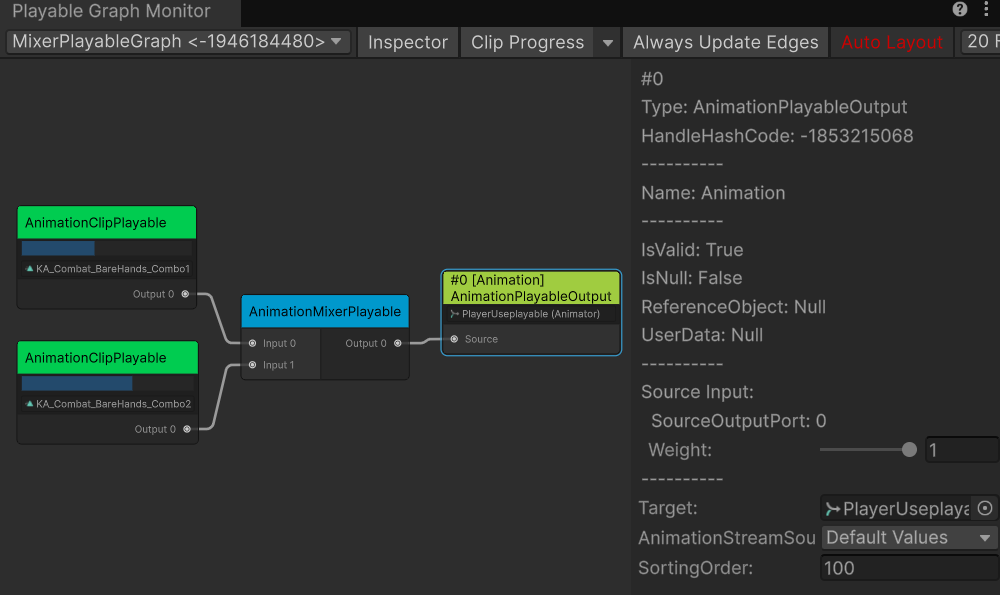Toggle the Auto Layout button

pyautogui.click(x=892, y=43)
